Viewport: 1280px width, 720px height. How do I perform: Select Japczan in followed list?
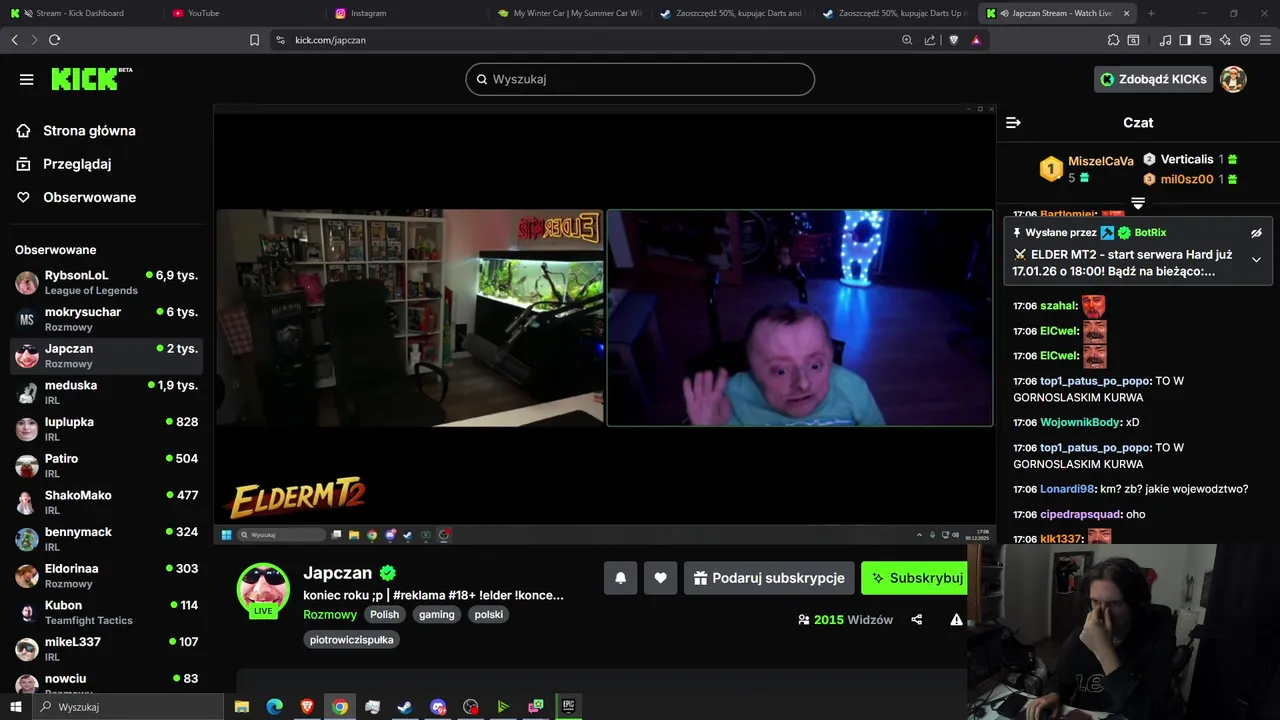(x=106, y=356)
